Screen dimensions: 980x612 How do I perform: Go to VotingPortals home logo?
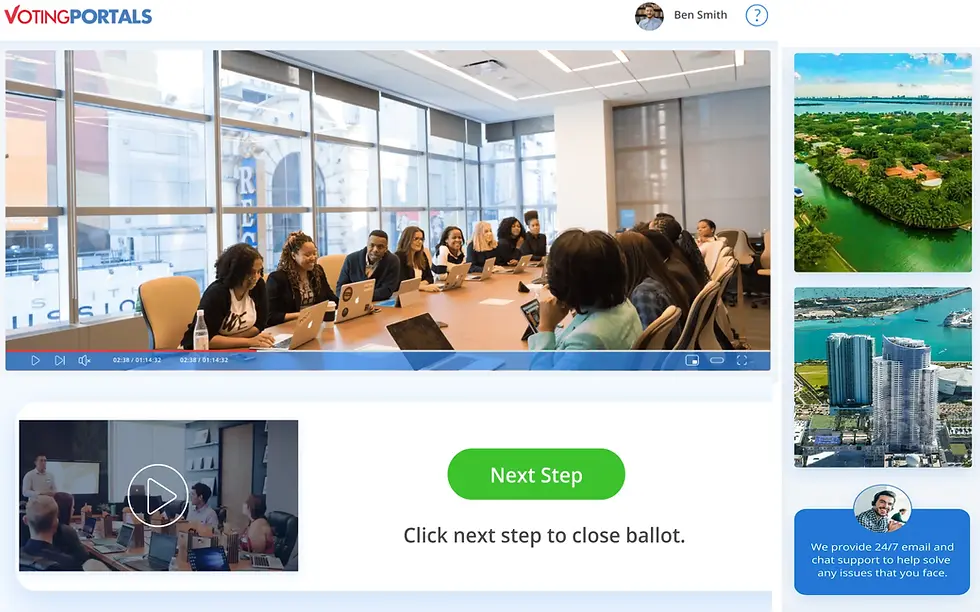pyautogui.click(x=78, y=16)
